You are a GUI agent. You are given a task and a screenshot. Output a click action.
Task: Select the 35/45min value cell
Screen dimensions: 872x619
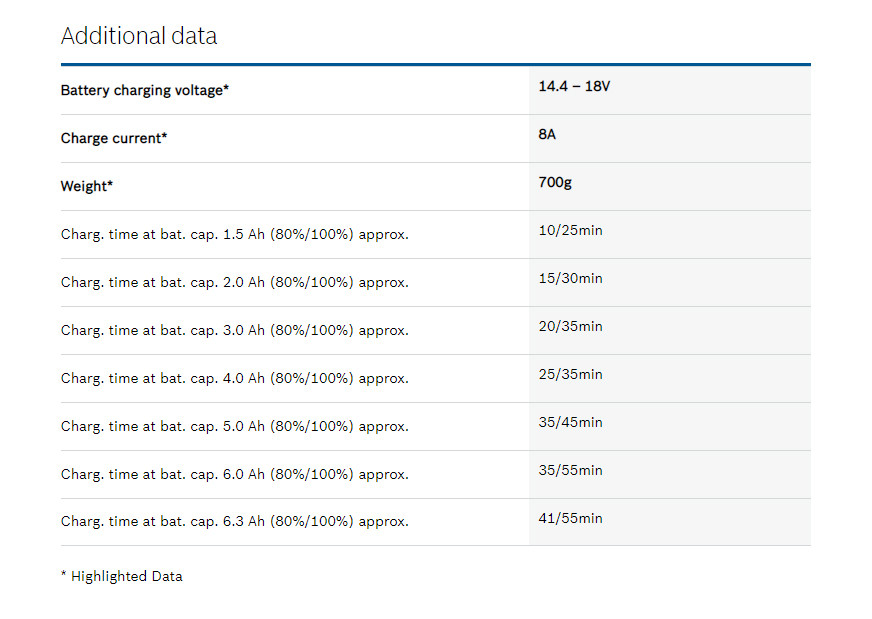coord(570,423)
